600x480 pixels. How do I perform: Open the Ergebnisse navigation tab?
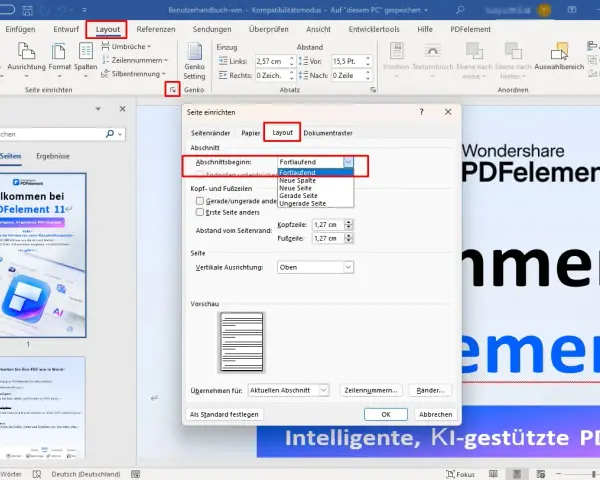53,156
